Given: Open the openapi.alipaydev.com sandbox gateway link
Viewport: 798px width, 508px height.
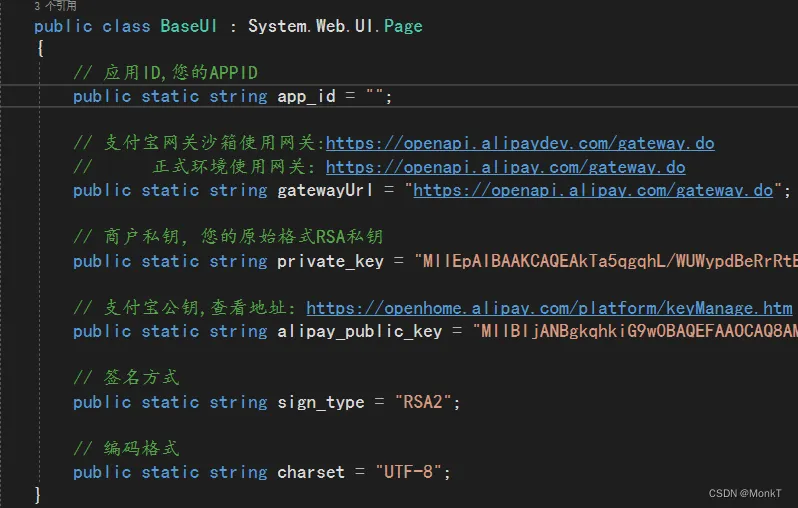Looking at the screenshot, I should 520,143.
